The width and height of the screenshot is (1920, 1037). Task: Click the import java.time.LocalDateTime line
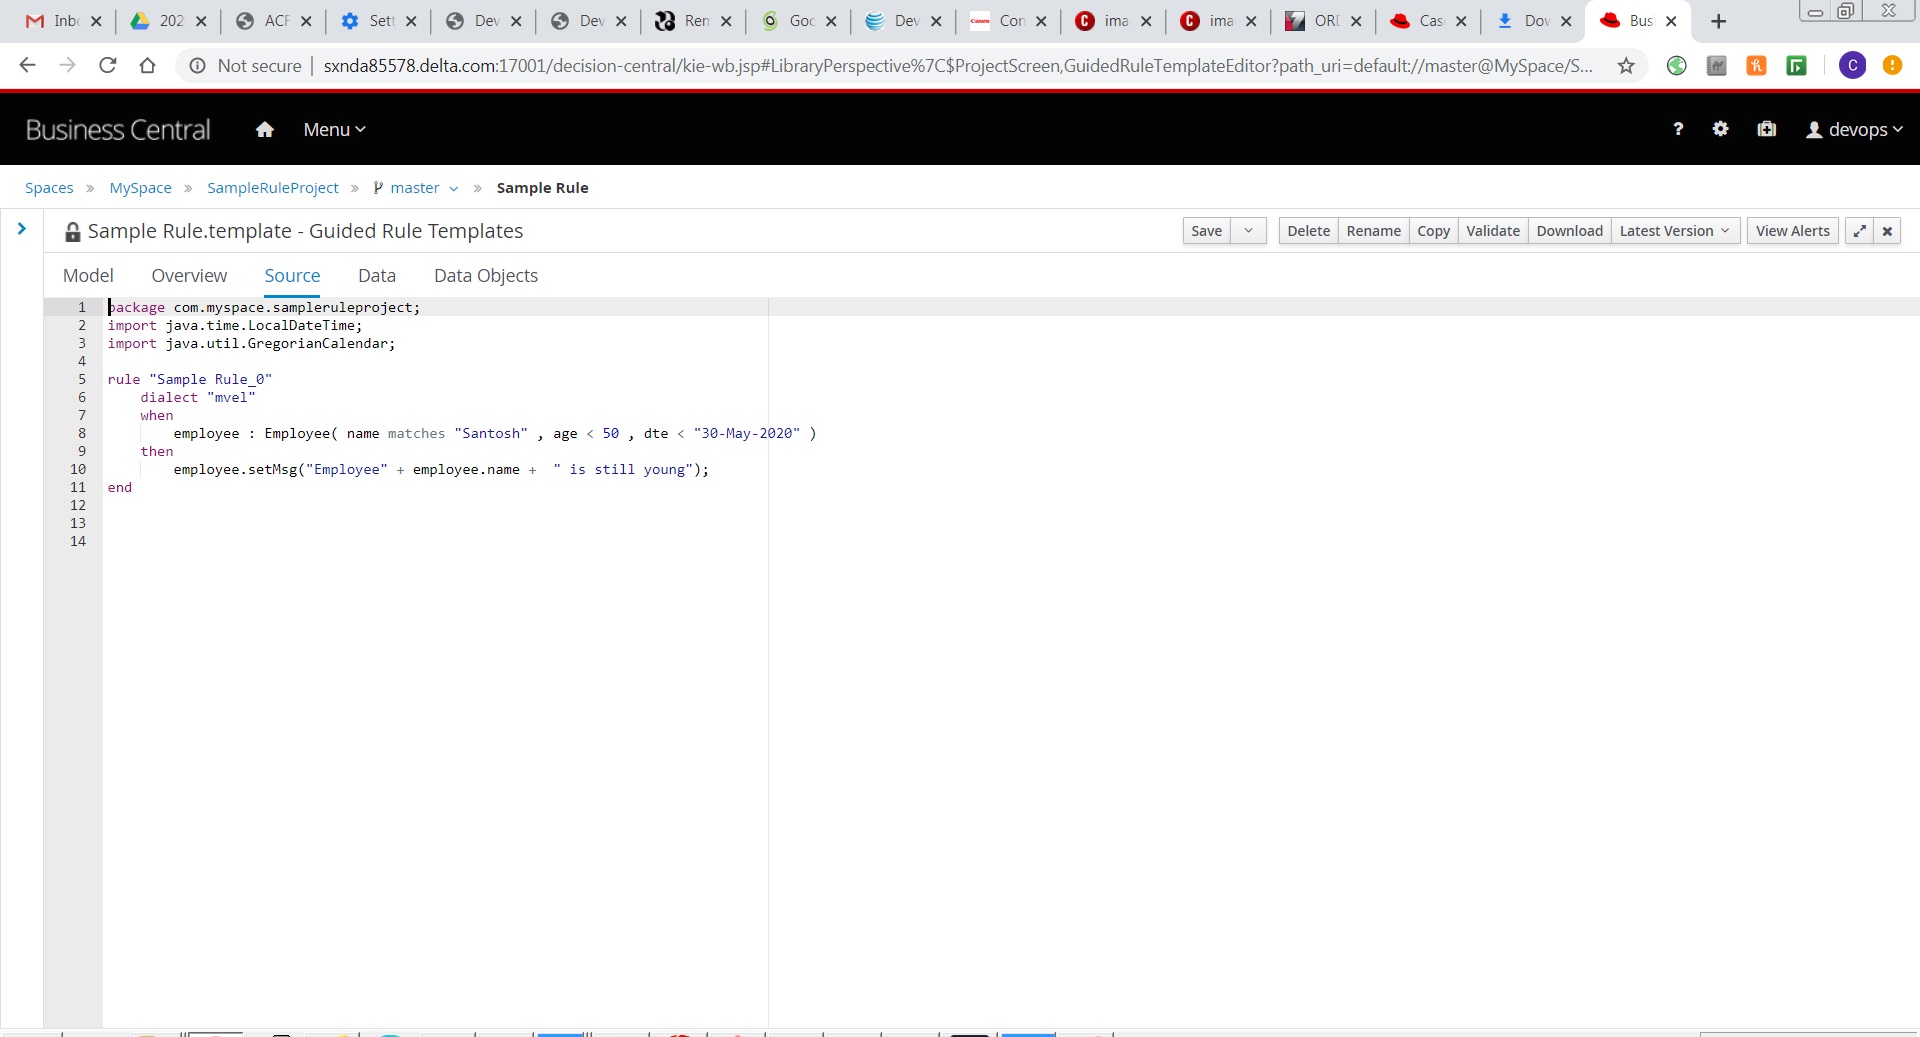tap(235, 325)
